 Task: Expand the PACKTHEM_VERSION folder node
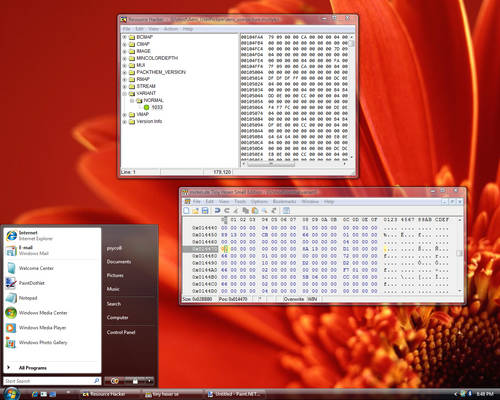125,72
